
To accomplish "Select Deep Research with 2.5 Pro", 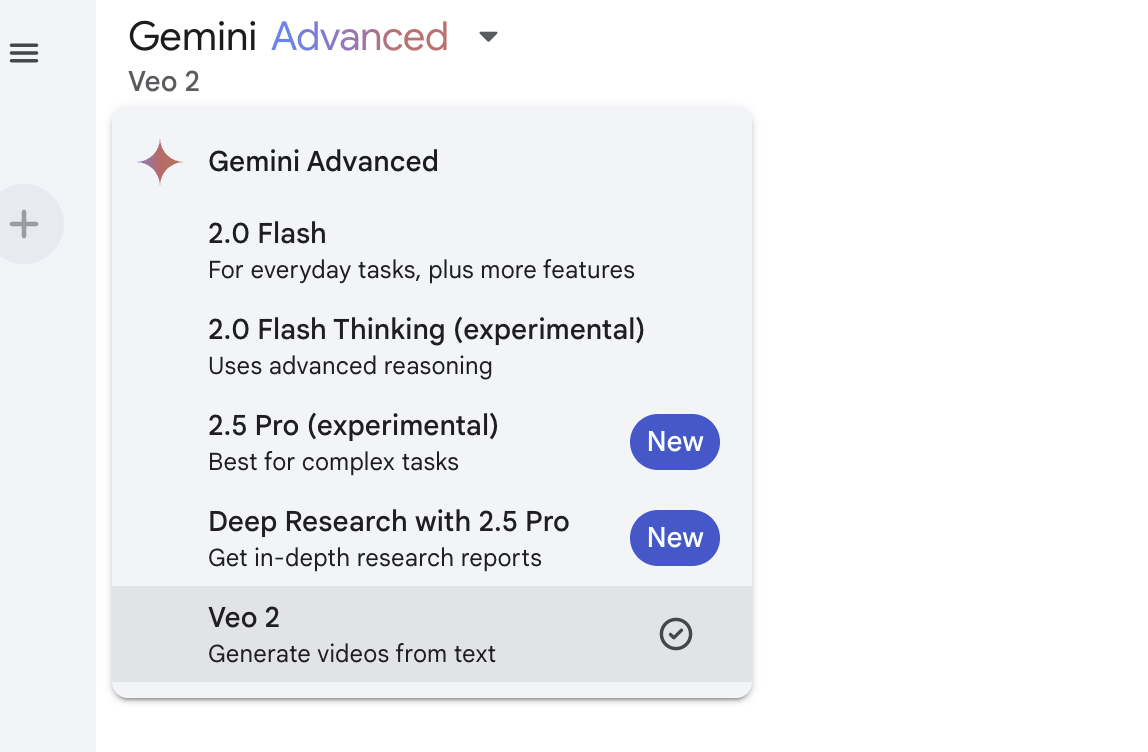I will (x=432, y=538).
